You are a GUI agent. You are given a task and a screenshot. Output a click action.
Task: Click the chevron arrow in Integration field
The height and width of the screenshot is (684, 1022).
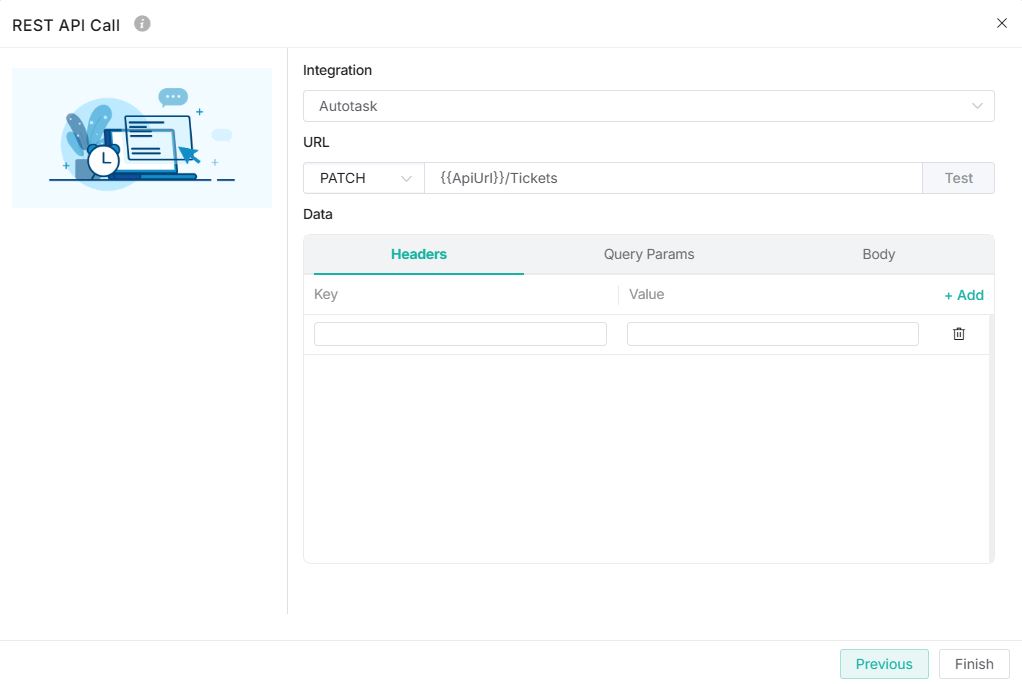coord(977,106)
